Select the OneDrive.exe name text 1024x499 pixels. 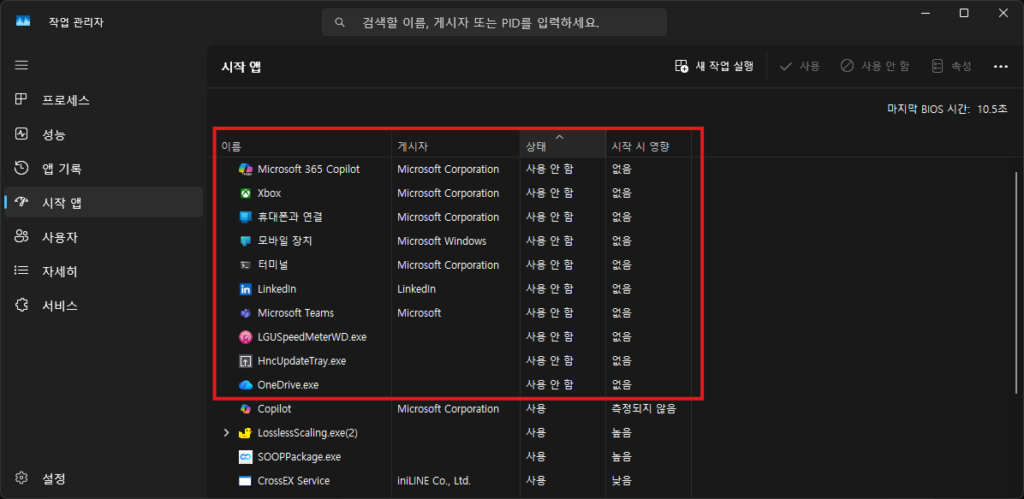coord(288,385)
